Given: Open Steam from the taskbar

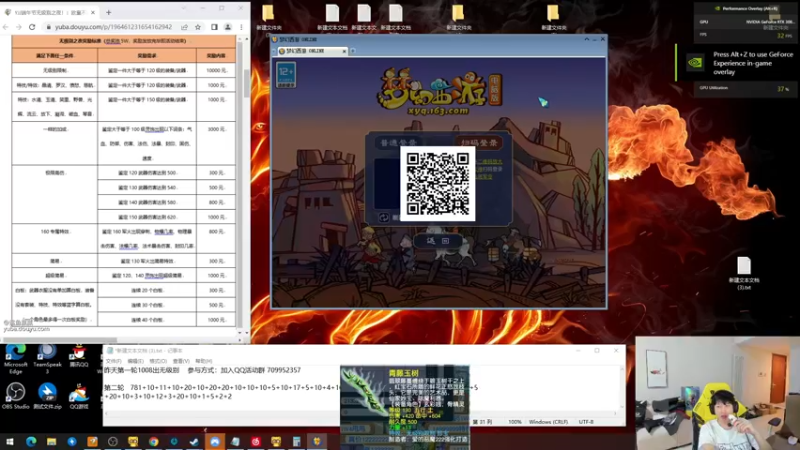Looking at the screenshot, I should 194,441.
